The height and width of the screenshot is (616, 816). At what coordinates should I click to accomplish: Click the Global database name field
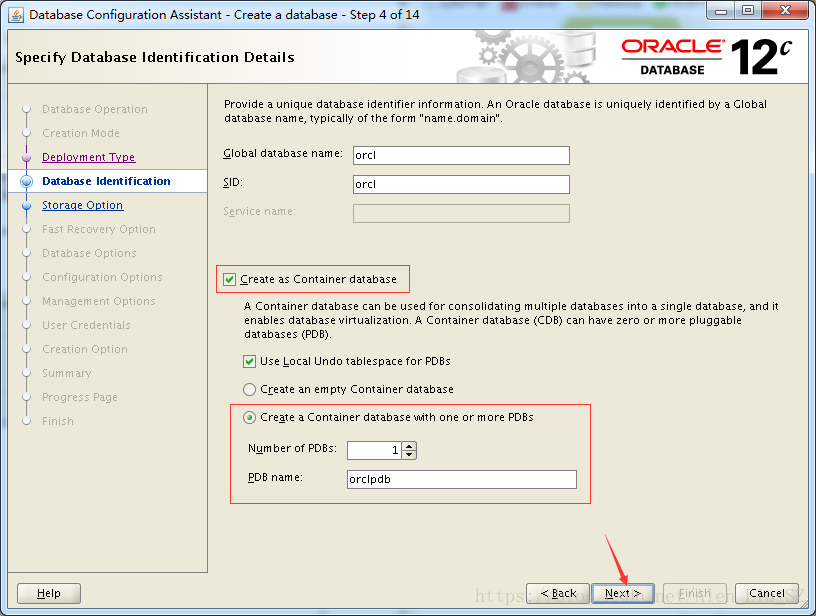(461, 156)
